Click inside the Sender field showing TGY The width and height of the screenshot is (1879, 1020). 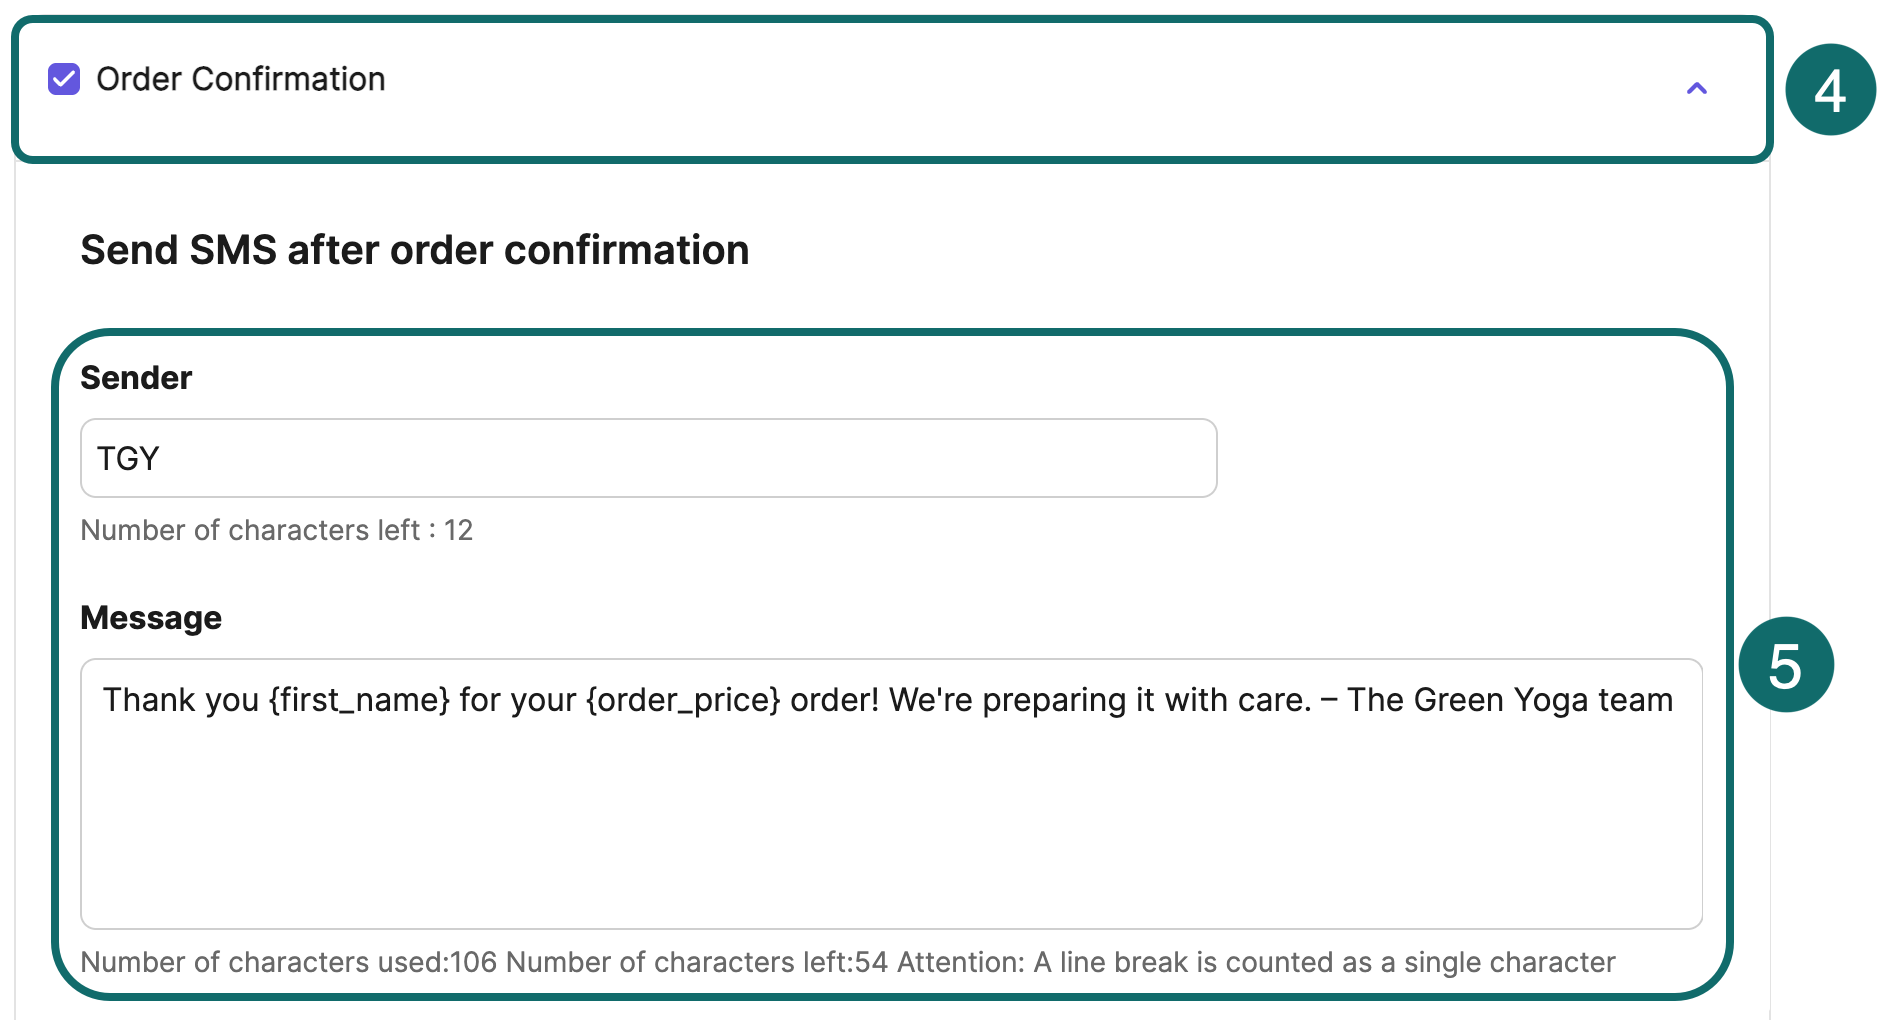[648, 458]
